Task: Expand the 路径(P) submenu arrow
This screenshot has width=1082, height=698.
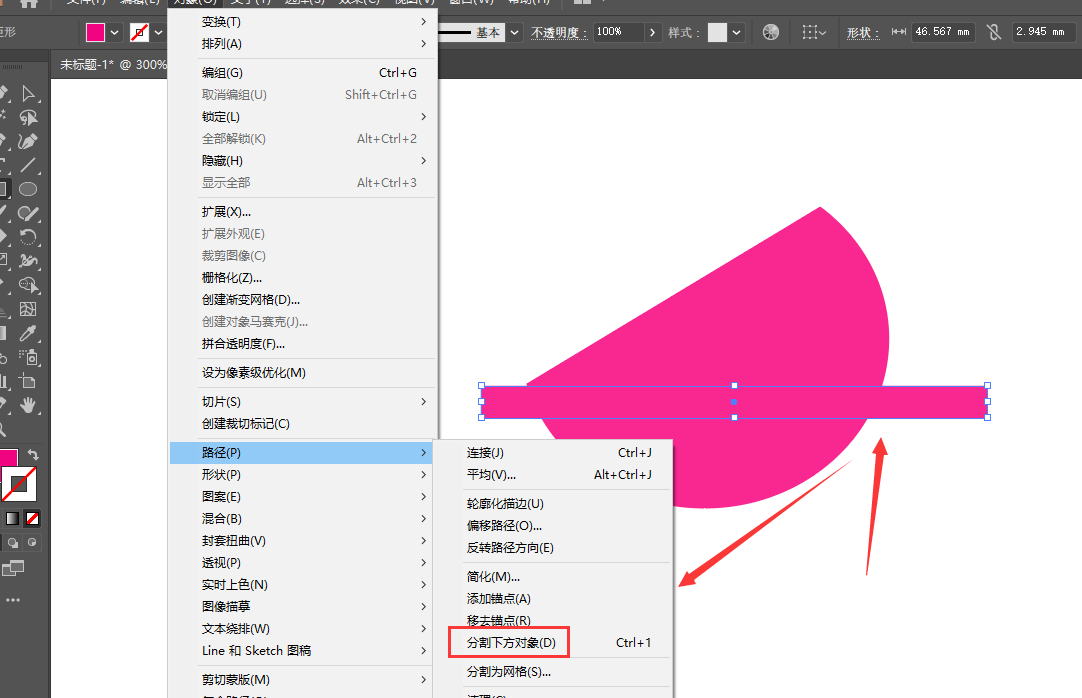Action: click(x=424, y=452)
